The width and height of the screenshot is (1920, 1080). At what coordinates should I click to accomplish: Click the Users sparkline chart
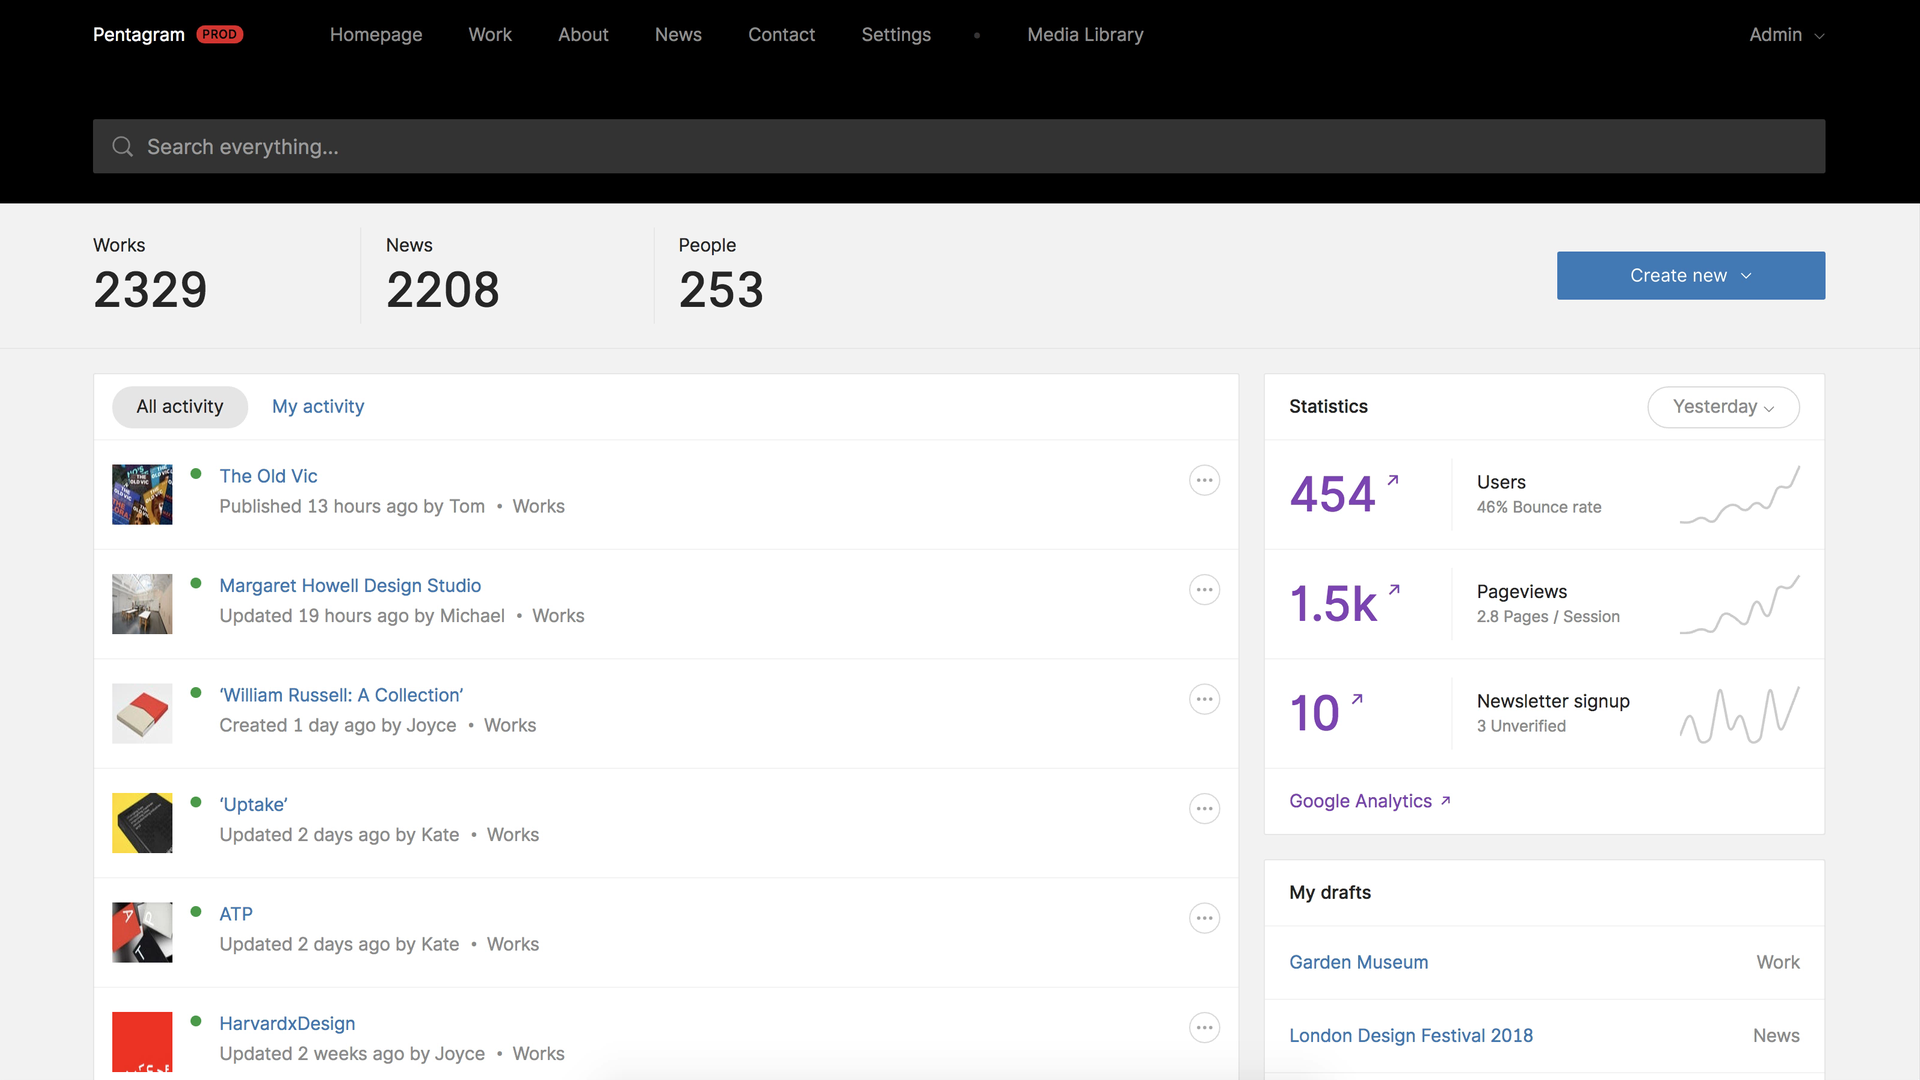click(x=1739, y=495)
